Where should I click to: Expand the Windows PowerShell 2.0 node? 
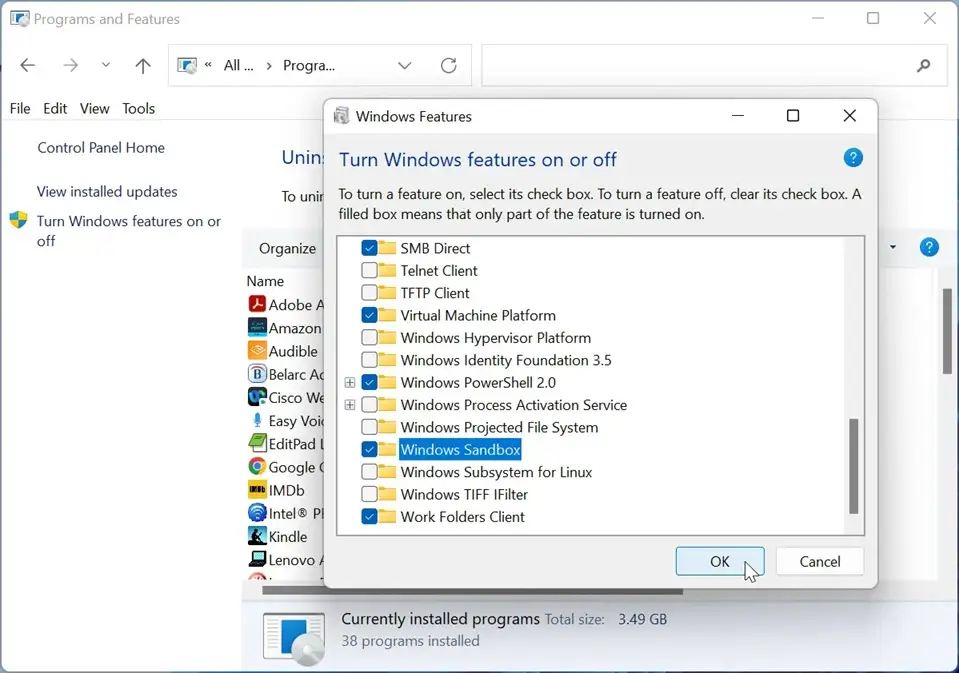click(350, 382)
